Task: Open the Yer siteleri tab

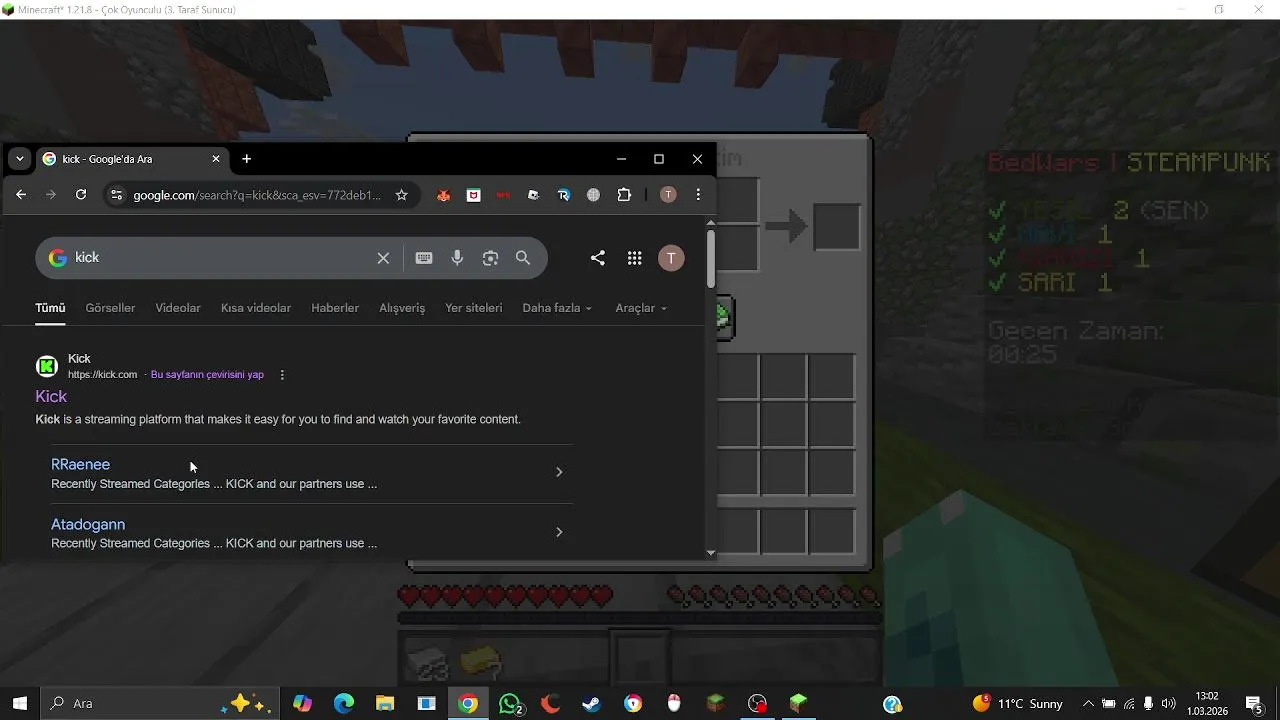Action: point(474,308)
